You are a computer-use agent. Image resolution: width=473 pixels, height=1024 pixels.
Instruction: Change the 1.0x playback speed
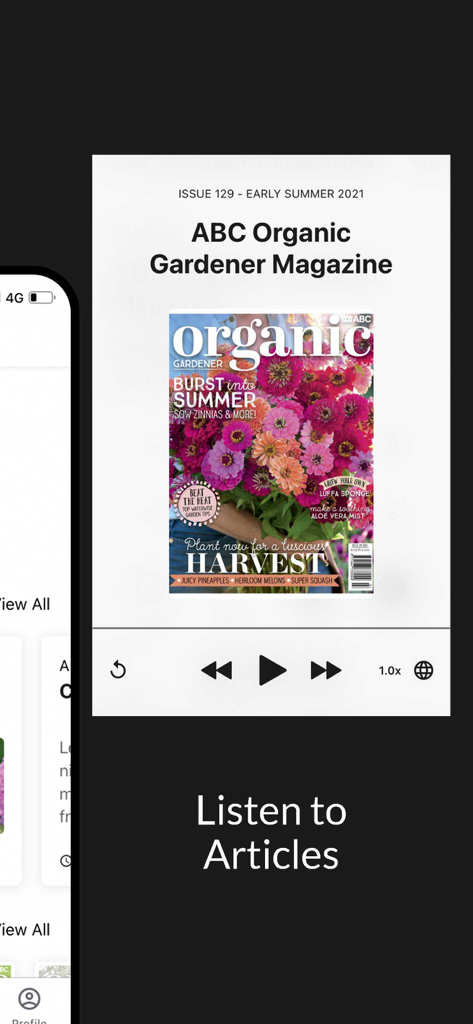pos(390,671)
